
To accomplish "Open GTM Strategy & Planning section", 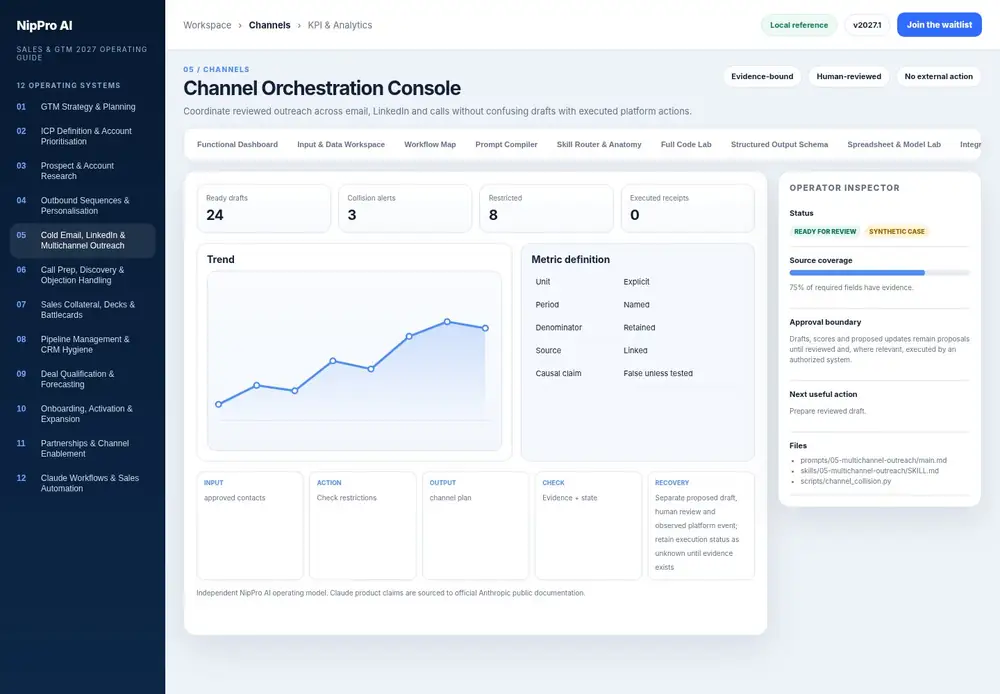I will (x=82, y=107).
